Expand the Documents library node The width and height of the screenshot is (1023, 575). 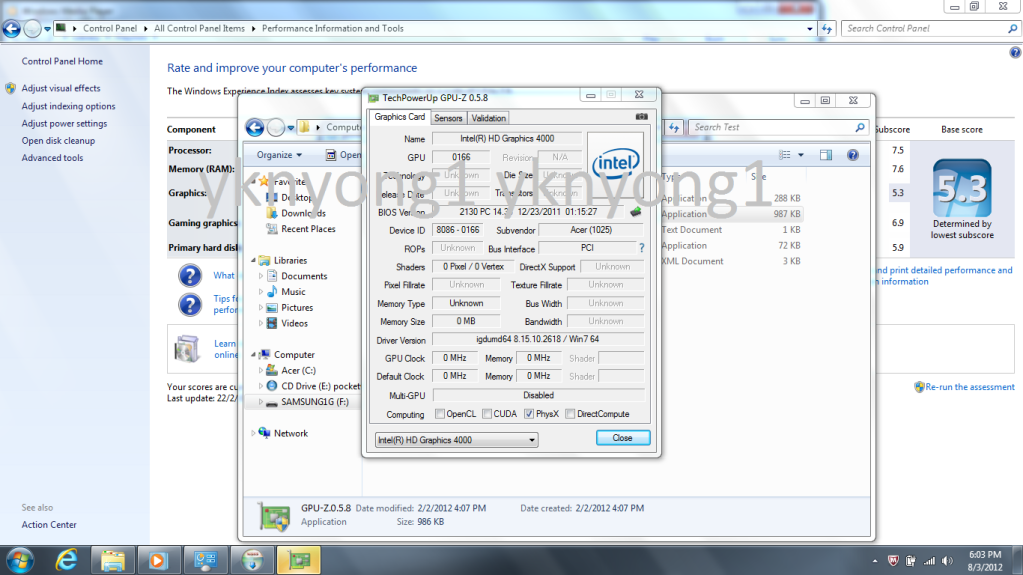click(x=261, y=276)
